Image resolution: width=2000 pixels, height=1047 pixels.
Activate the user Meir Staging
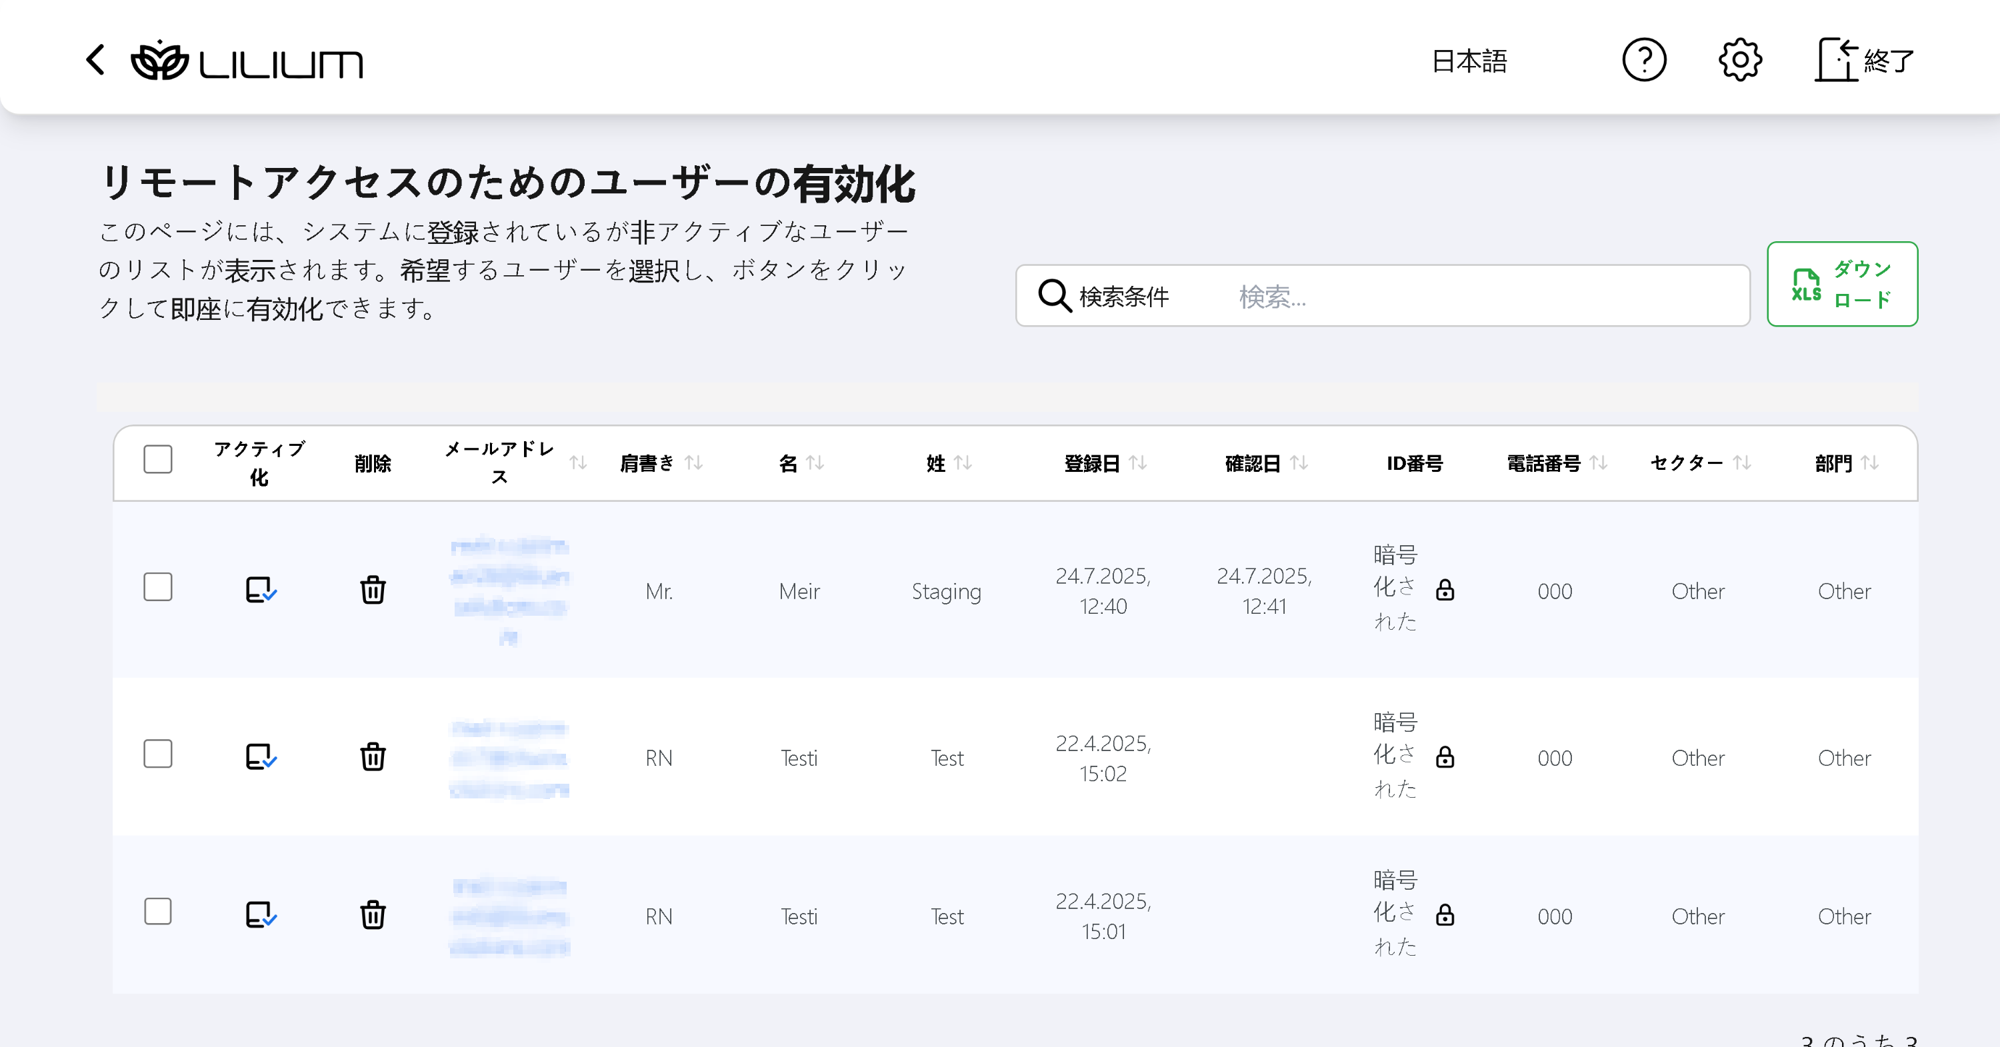(x=260, y=590)
